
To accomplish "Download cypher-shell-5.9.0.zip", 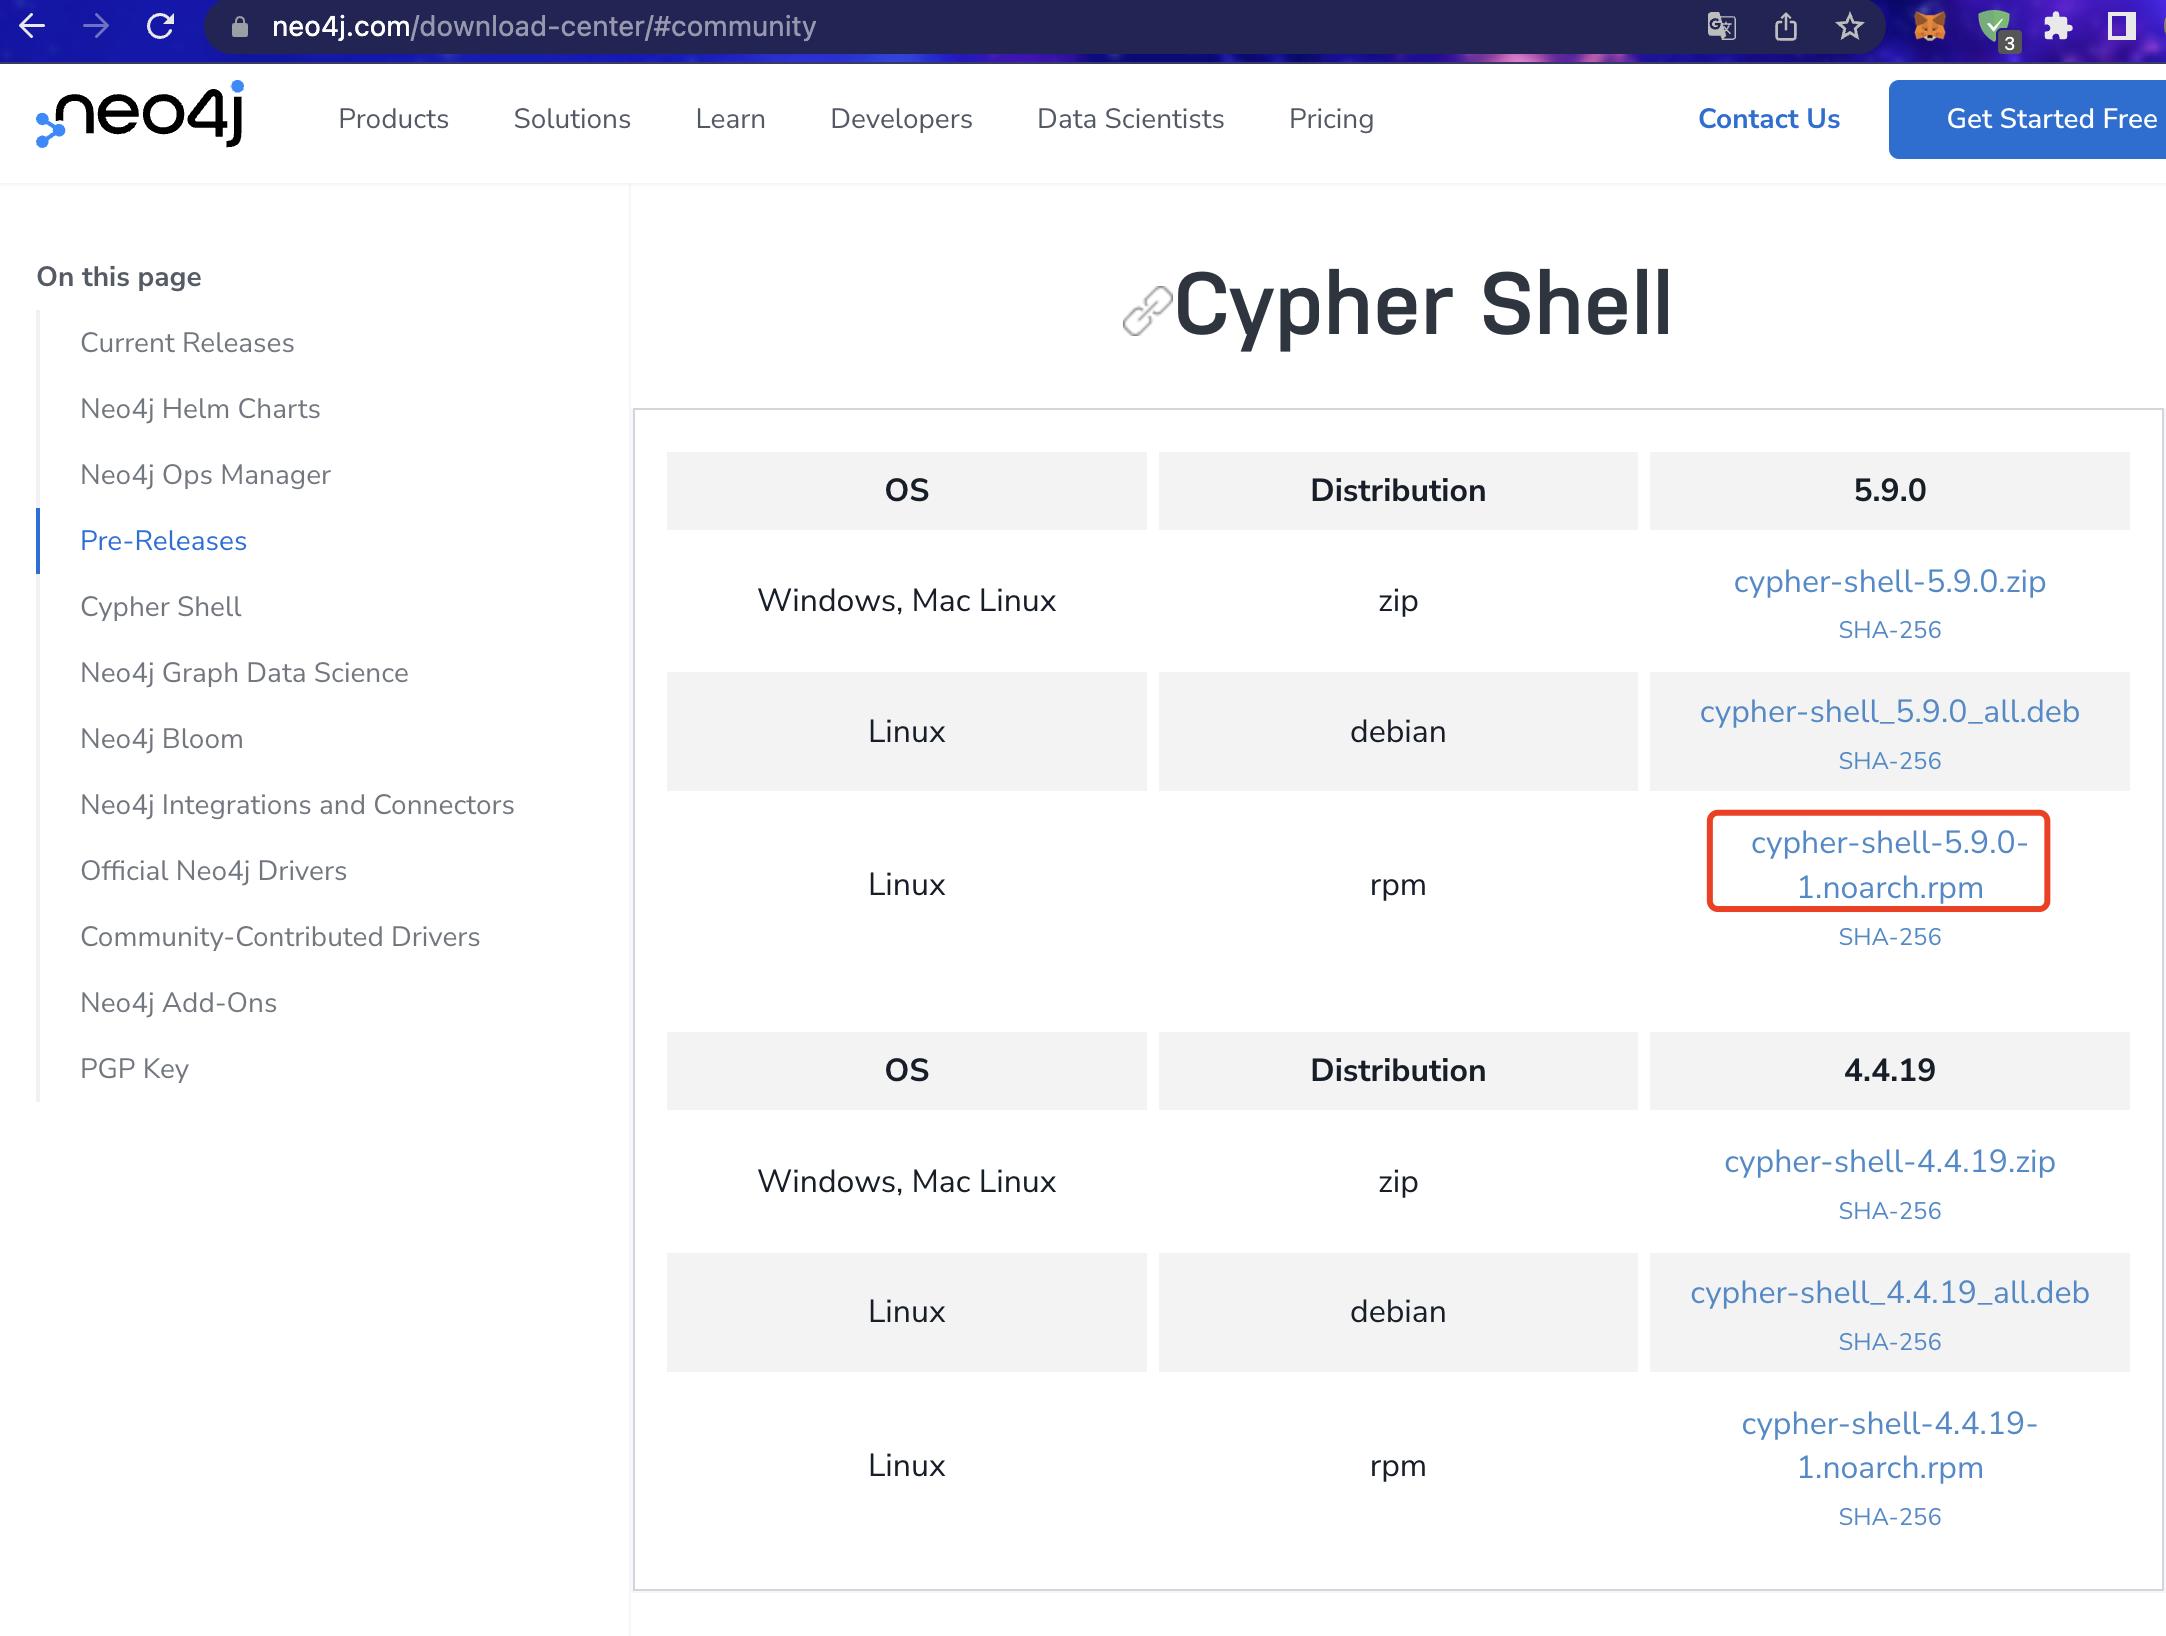I will click(1889, 581).
